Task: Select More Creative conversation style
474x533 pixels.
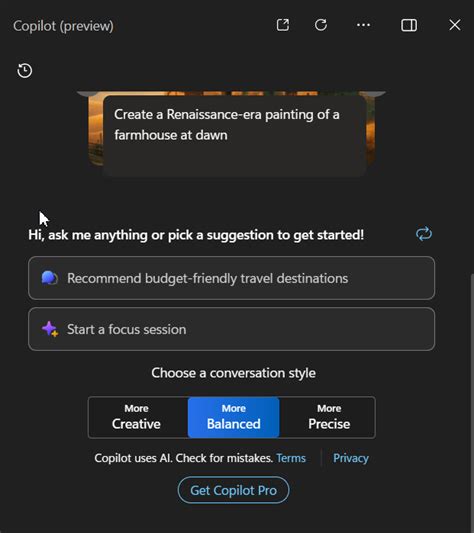Action: click(138, 417)
